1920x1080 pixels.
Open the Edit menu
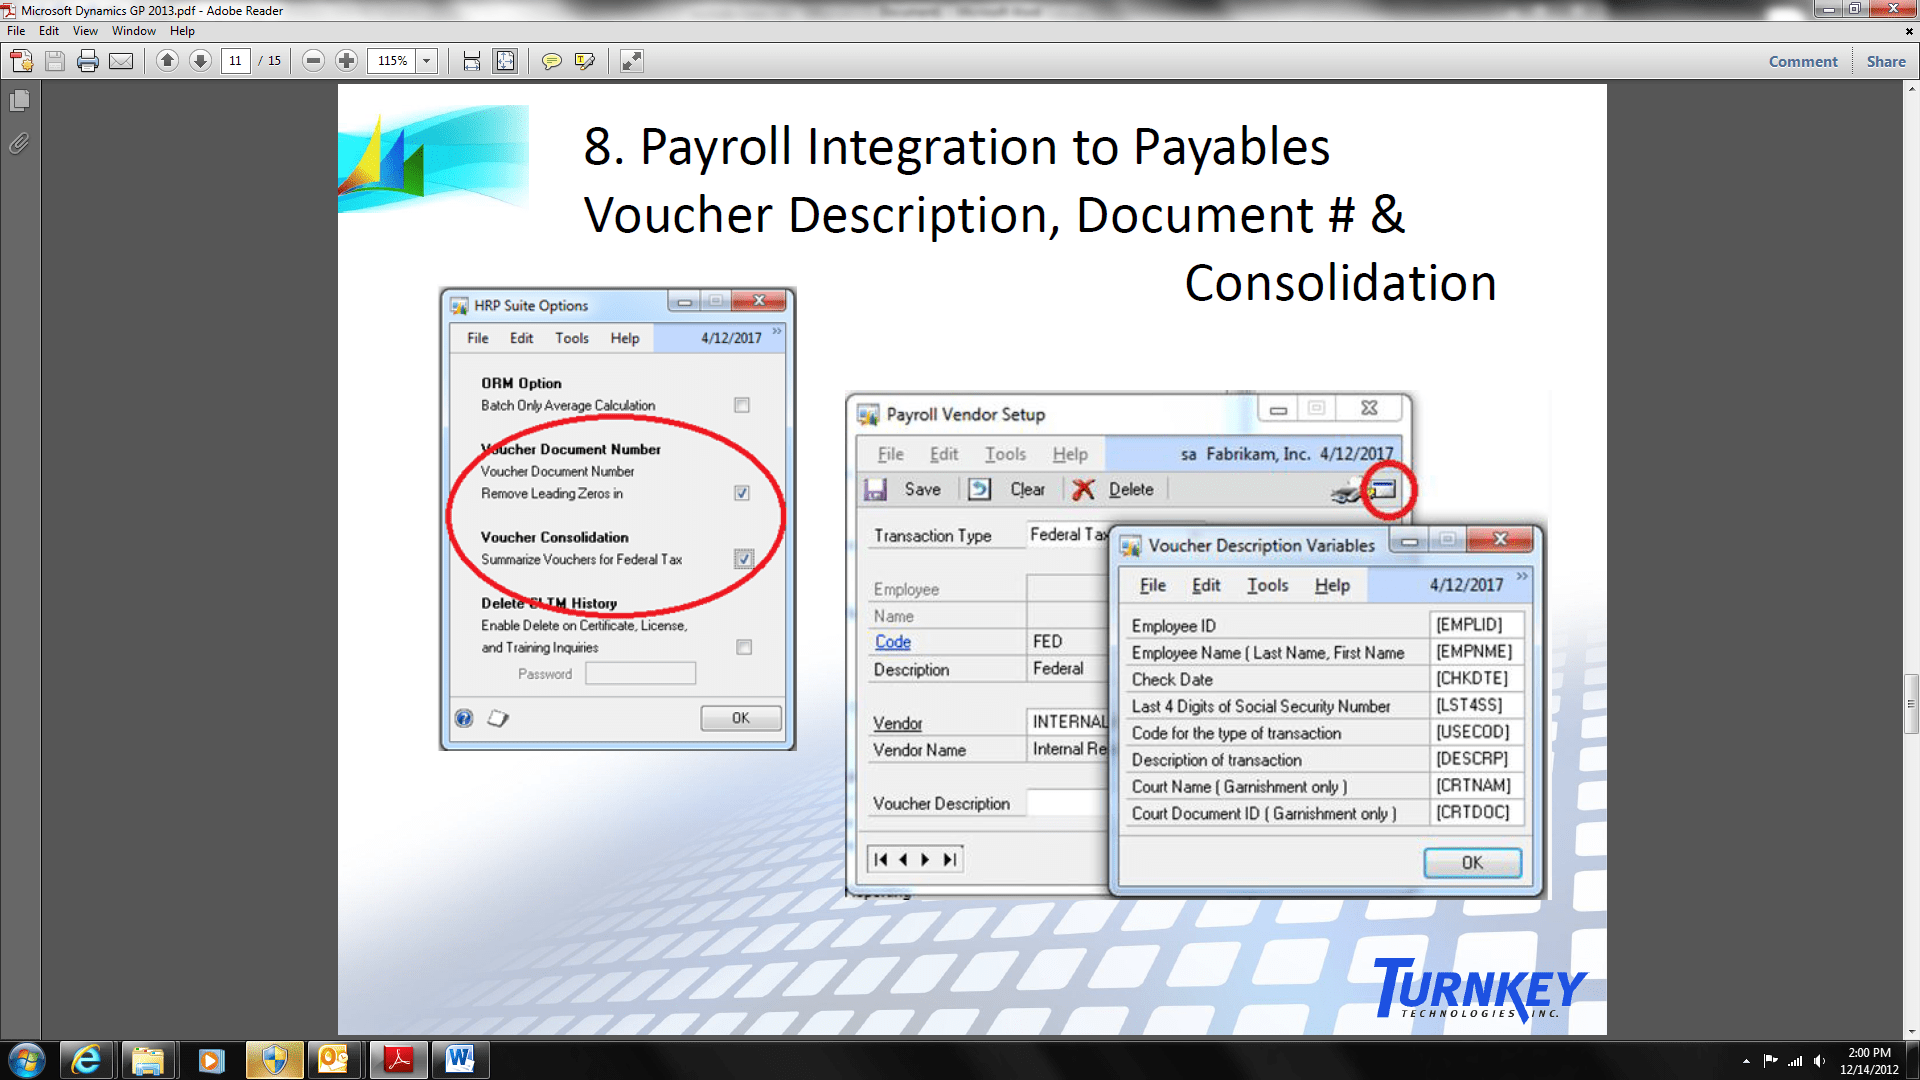[47, 31]
